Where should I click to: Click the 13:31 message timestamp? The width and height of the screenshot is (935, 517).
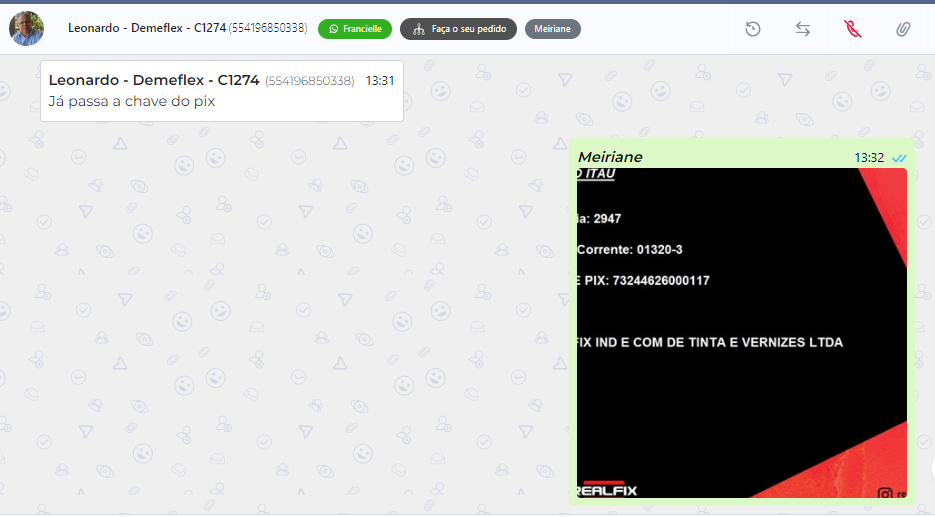pyautogui.click(x=380, y=80)
